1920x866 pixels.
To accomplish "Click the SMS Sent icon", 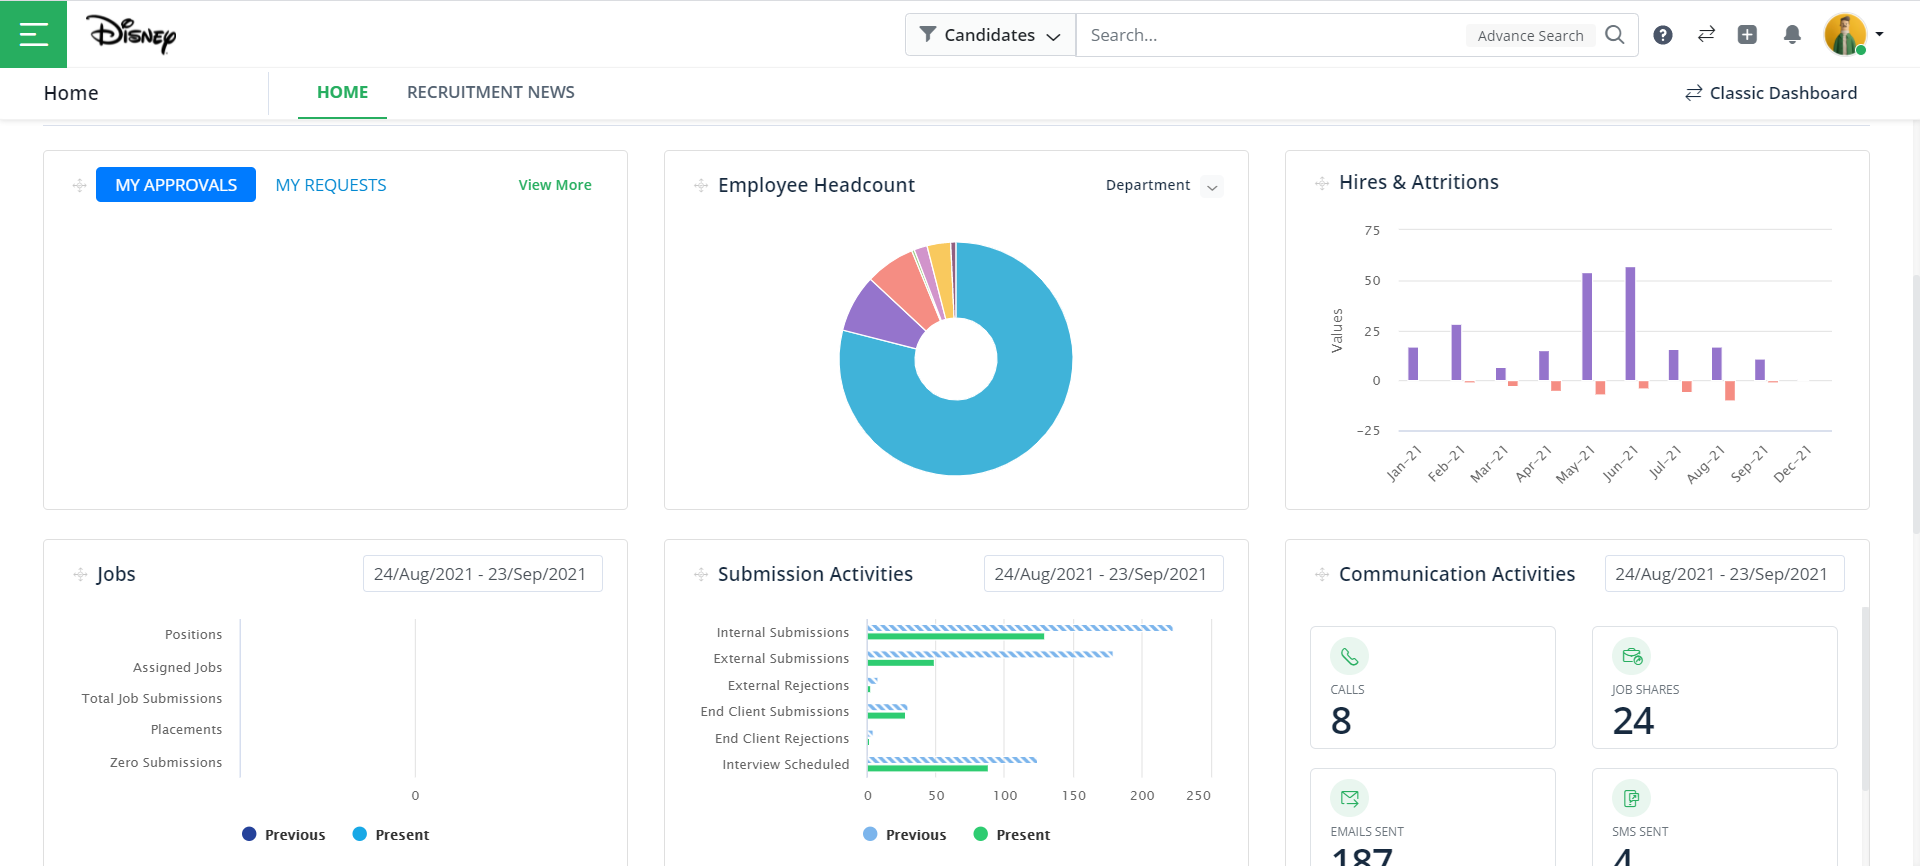I will coord(1631,798).
